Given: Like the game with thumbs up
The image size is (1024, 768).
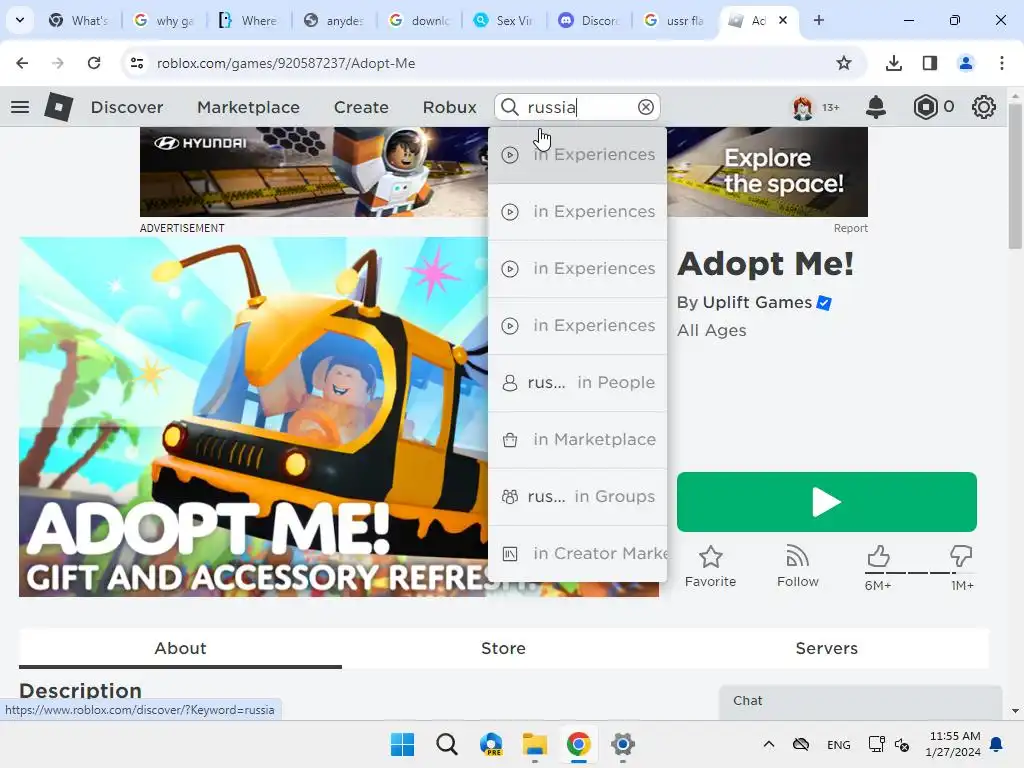Looking at the screenshot, I should pos(878,556).
